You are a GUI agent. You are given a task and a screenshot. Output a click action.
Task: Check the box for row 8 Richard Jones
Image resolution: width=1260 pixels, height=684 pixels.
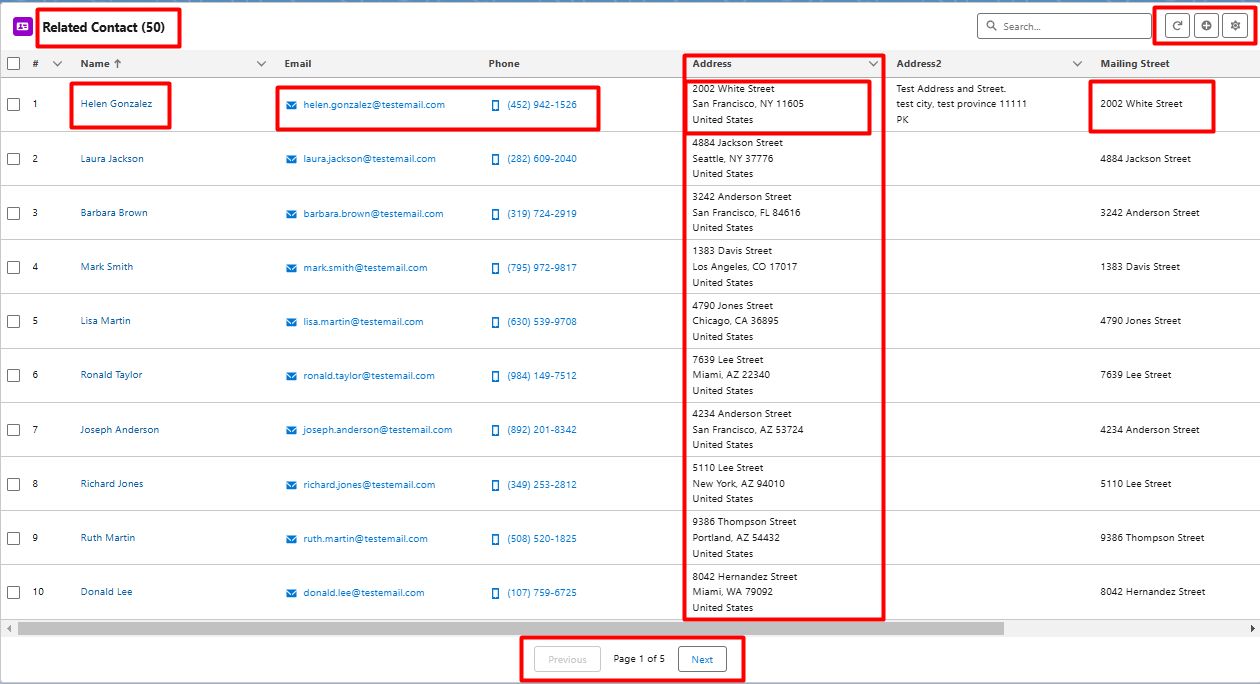13,484
